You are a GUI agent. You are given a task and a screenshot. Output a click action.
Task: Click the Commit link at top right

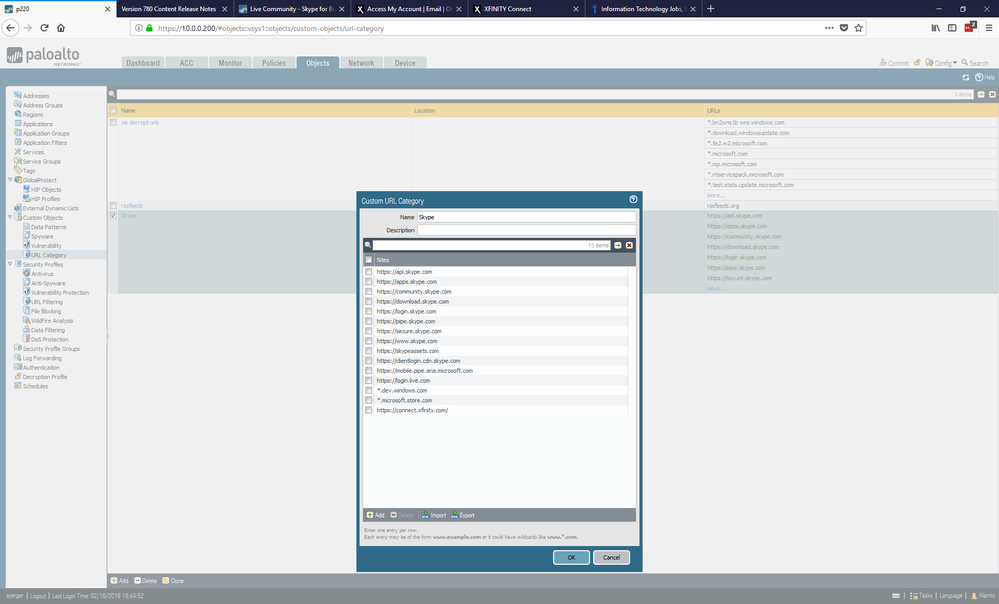tap(894, 63)
